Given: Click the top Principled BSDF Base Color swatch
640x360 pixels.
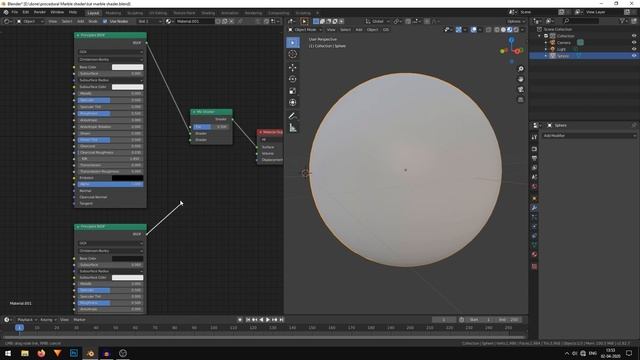Looking at the screenshot, I should [127, 67].
